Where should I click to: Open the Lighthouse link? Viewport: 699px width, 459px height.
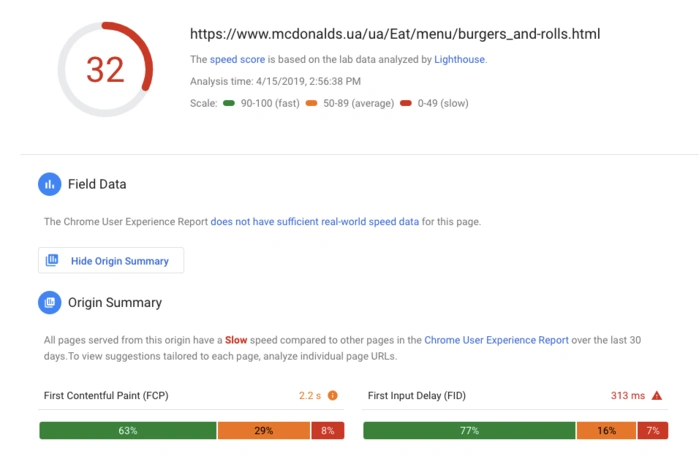pos(459,60)
